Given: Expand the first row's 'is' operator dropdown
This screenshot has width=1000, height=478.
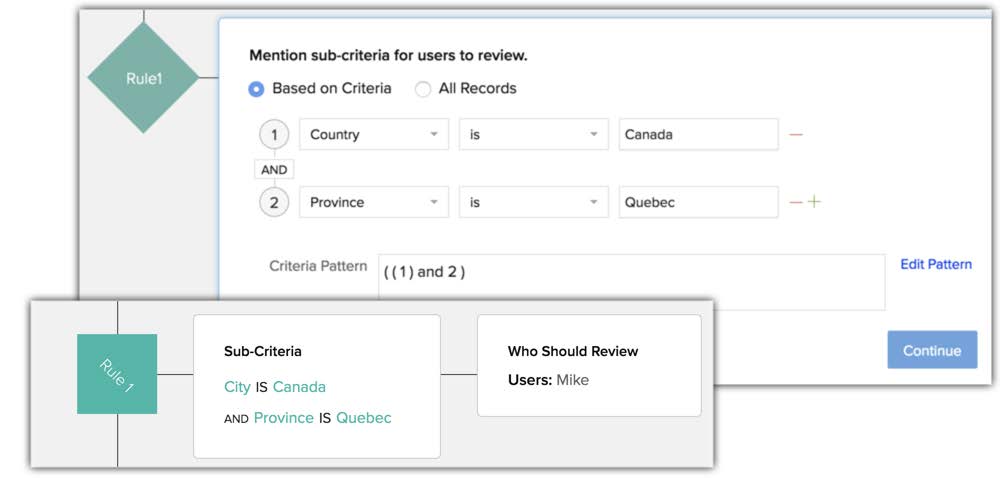Looking at the screenshot, I should (533, 135).
